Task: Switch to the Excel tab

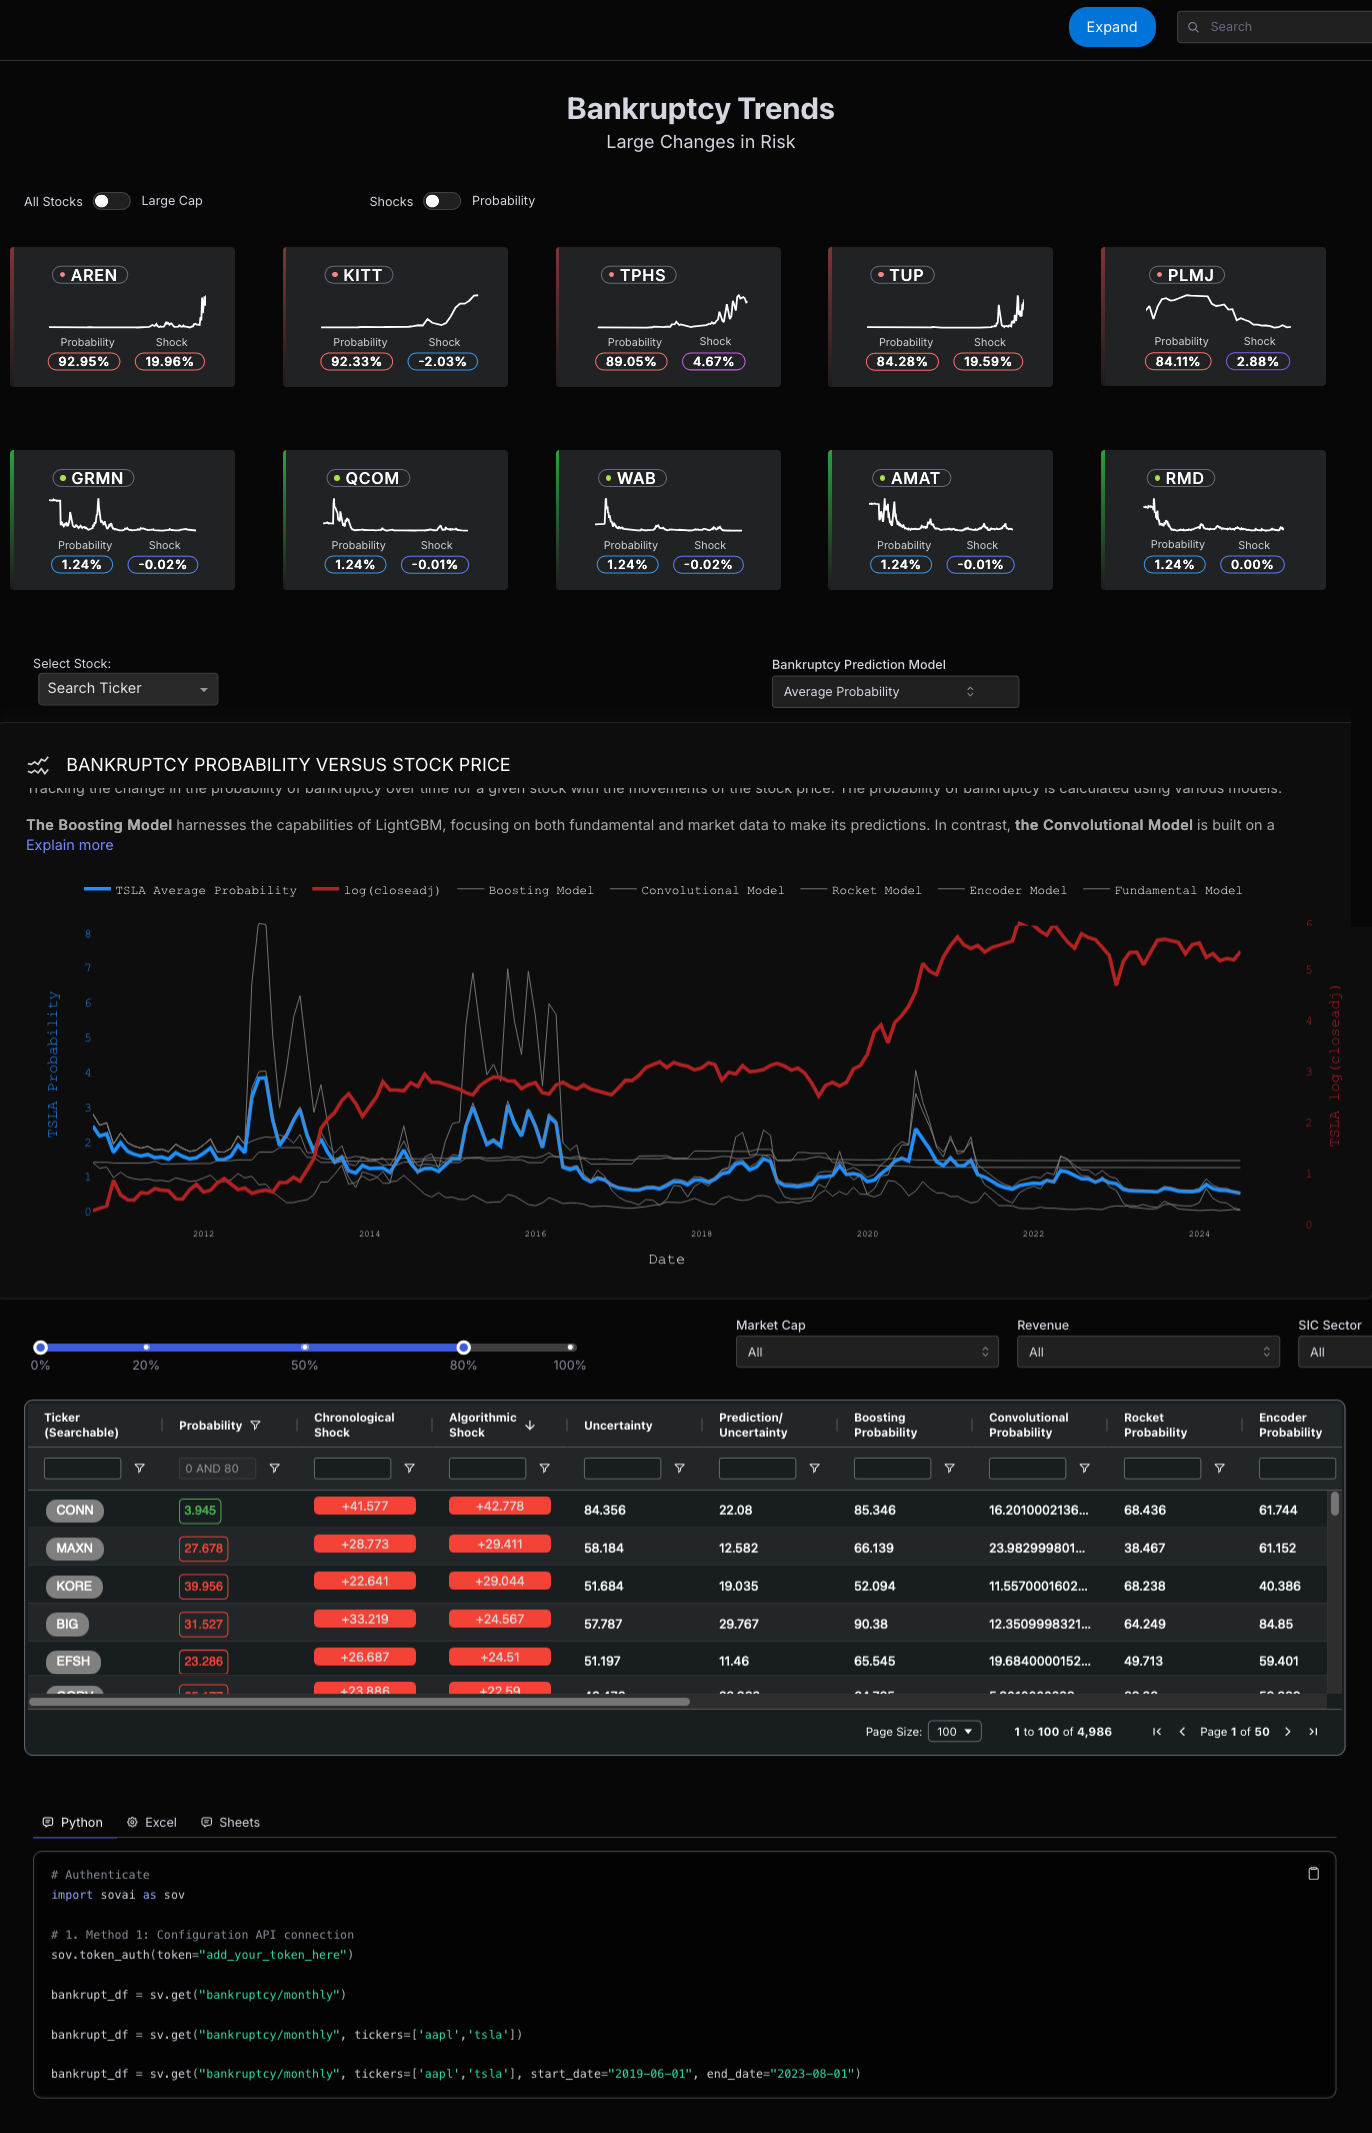Action: tap(152, 1822)
